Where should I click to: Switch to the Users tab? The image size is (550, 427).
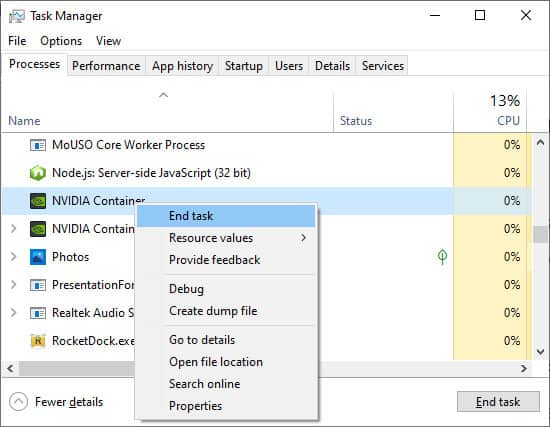click(289, 66)
